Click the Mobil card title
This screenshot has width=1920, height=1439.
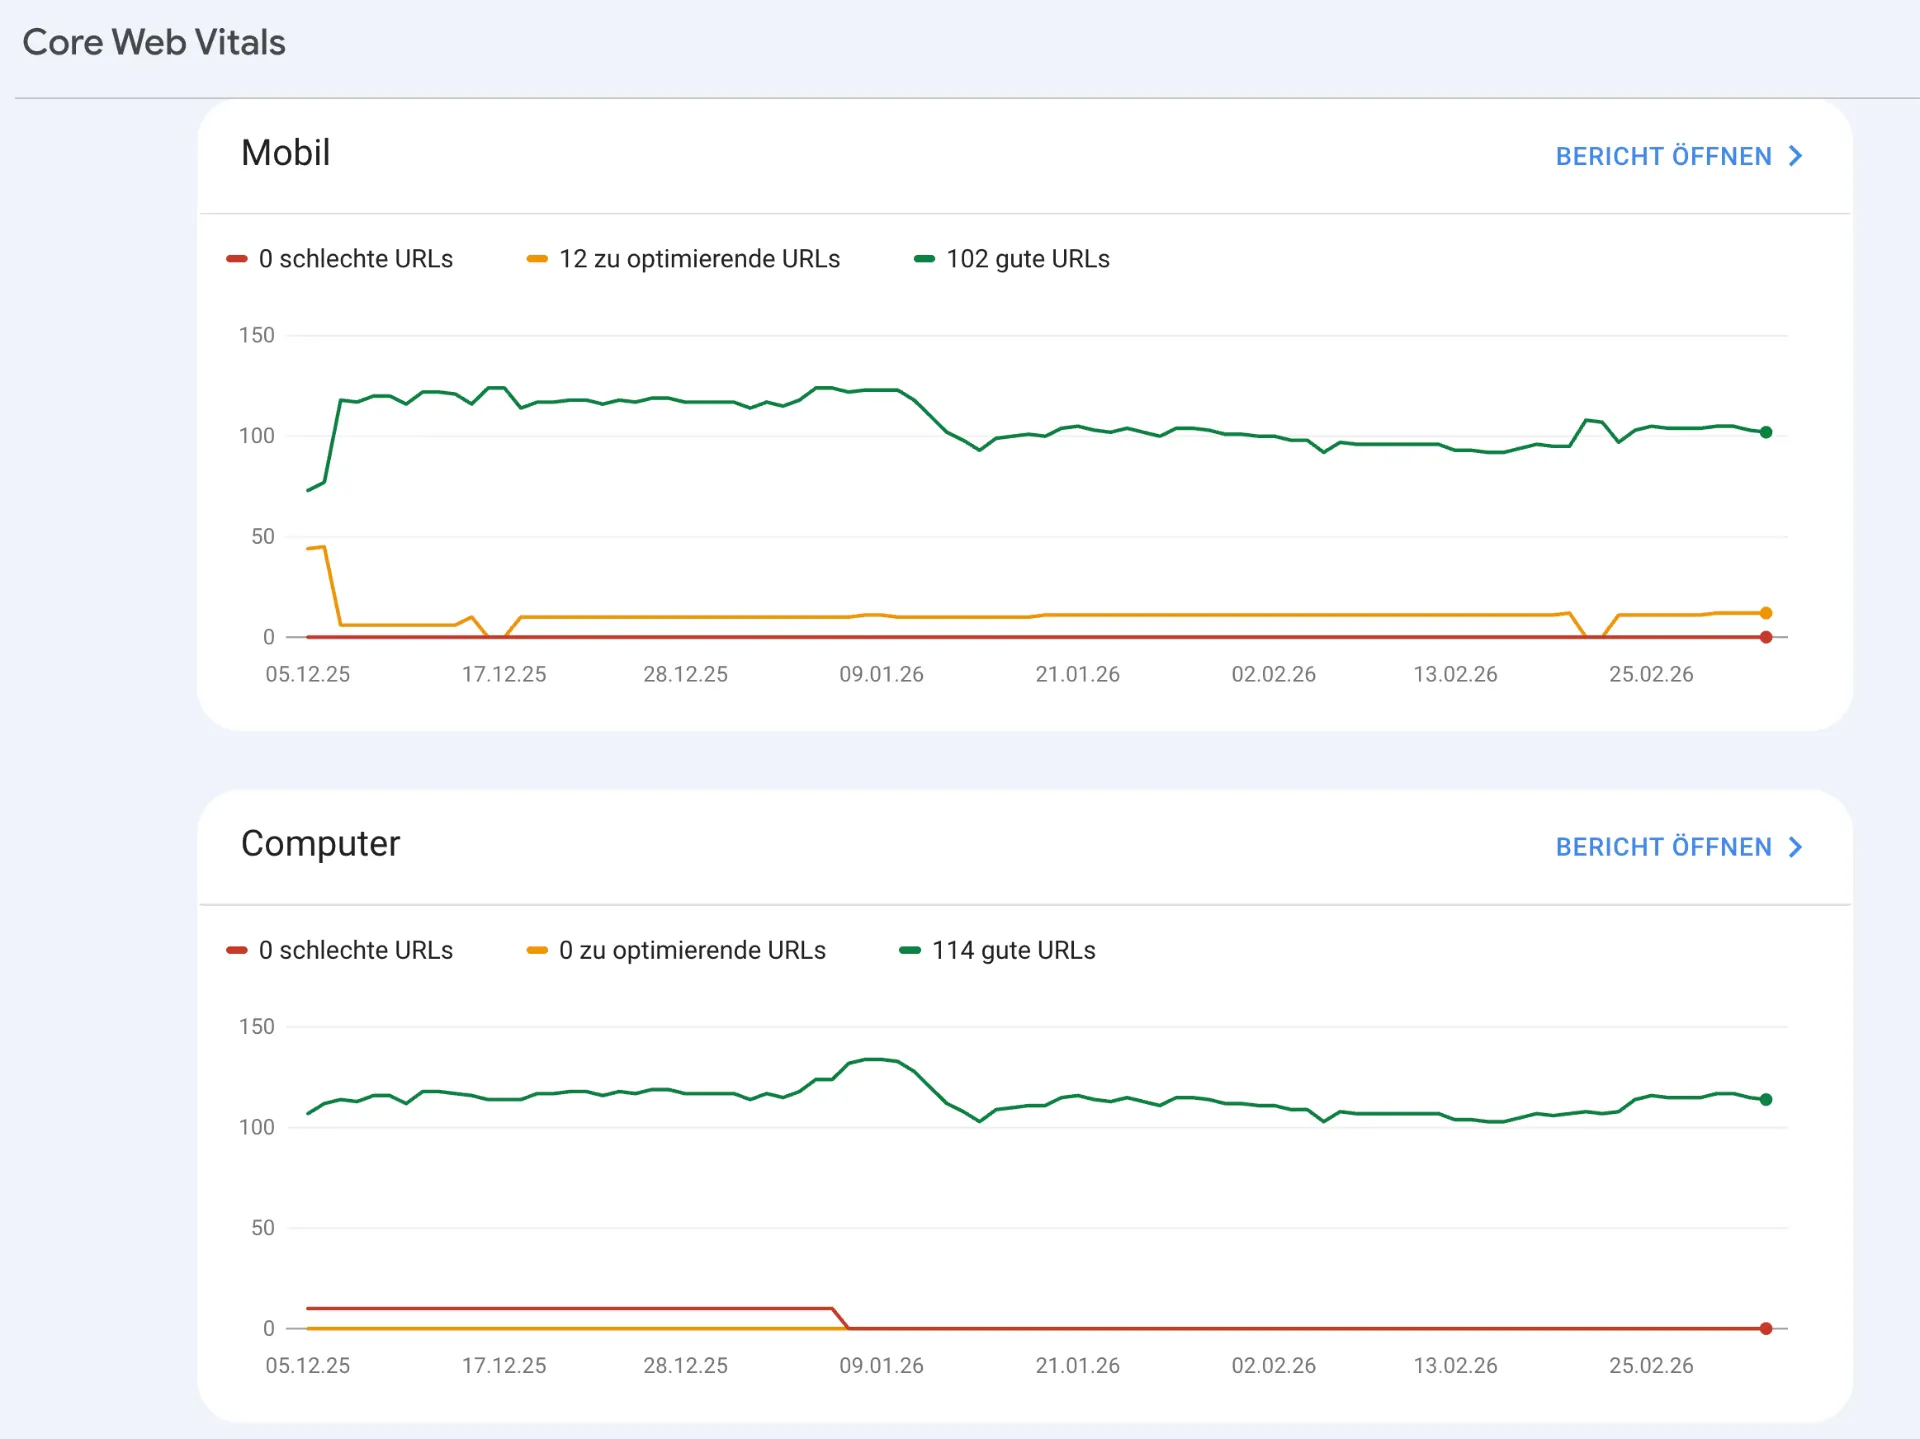click(286, 153)
